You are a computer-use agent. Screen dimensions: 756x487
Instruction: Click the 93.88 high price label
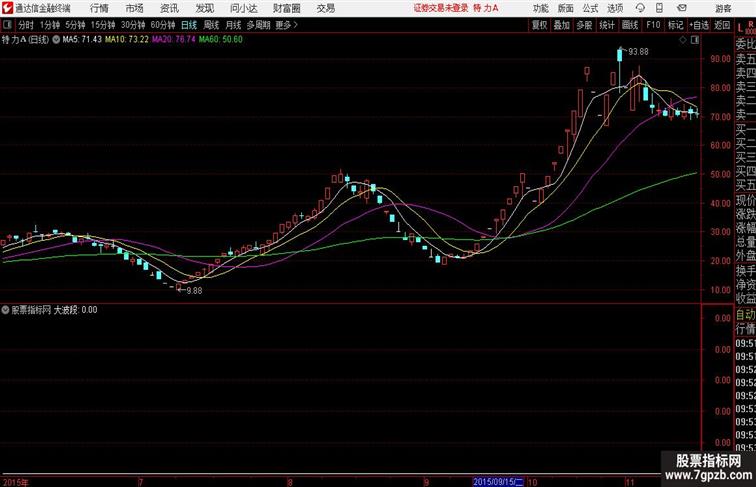638,52
